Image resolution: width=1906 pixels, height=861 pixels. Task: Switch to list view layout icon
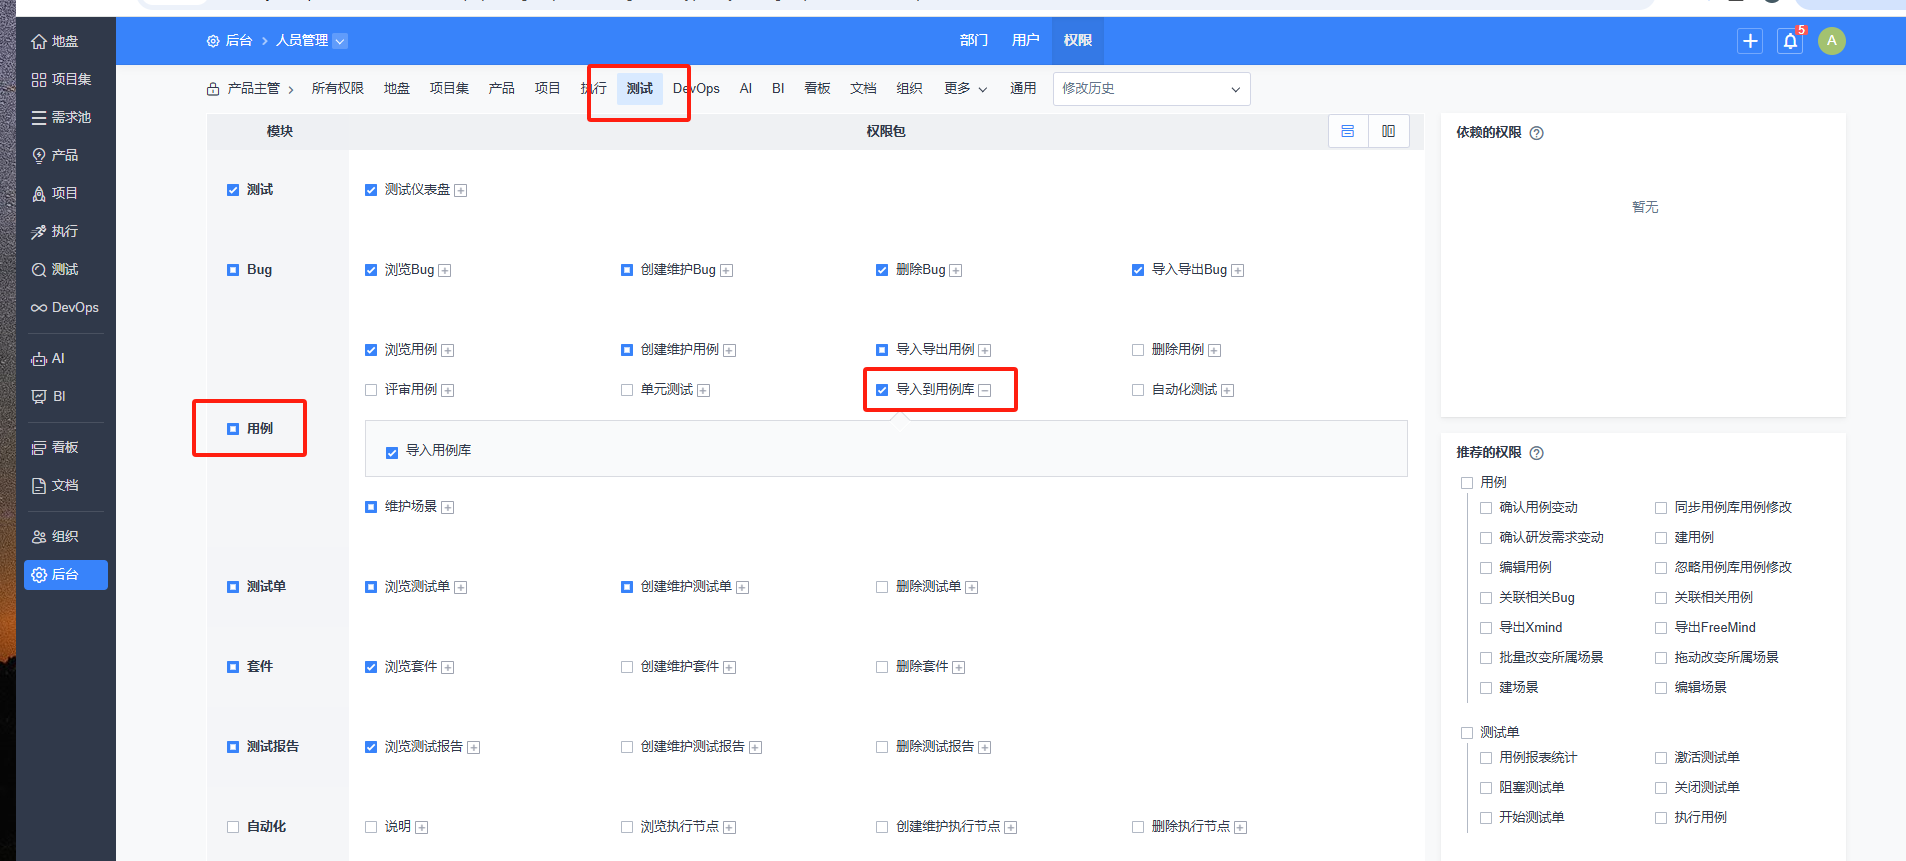[1348, 131]
